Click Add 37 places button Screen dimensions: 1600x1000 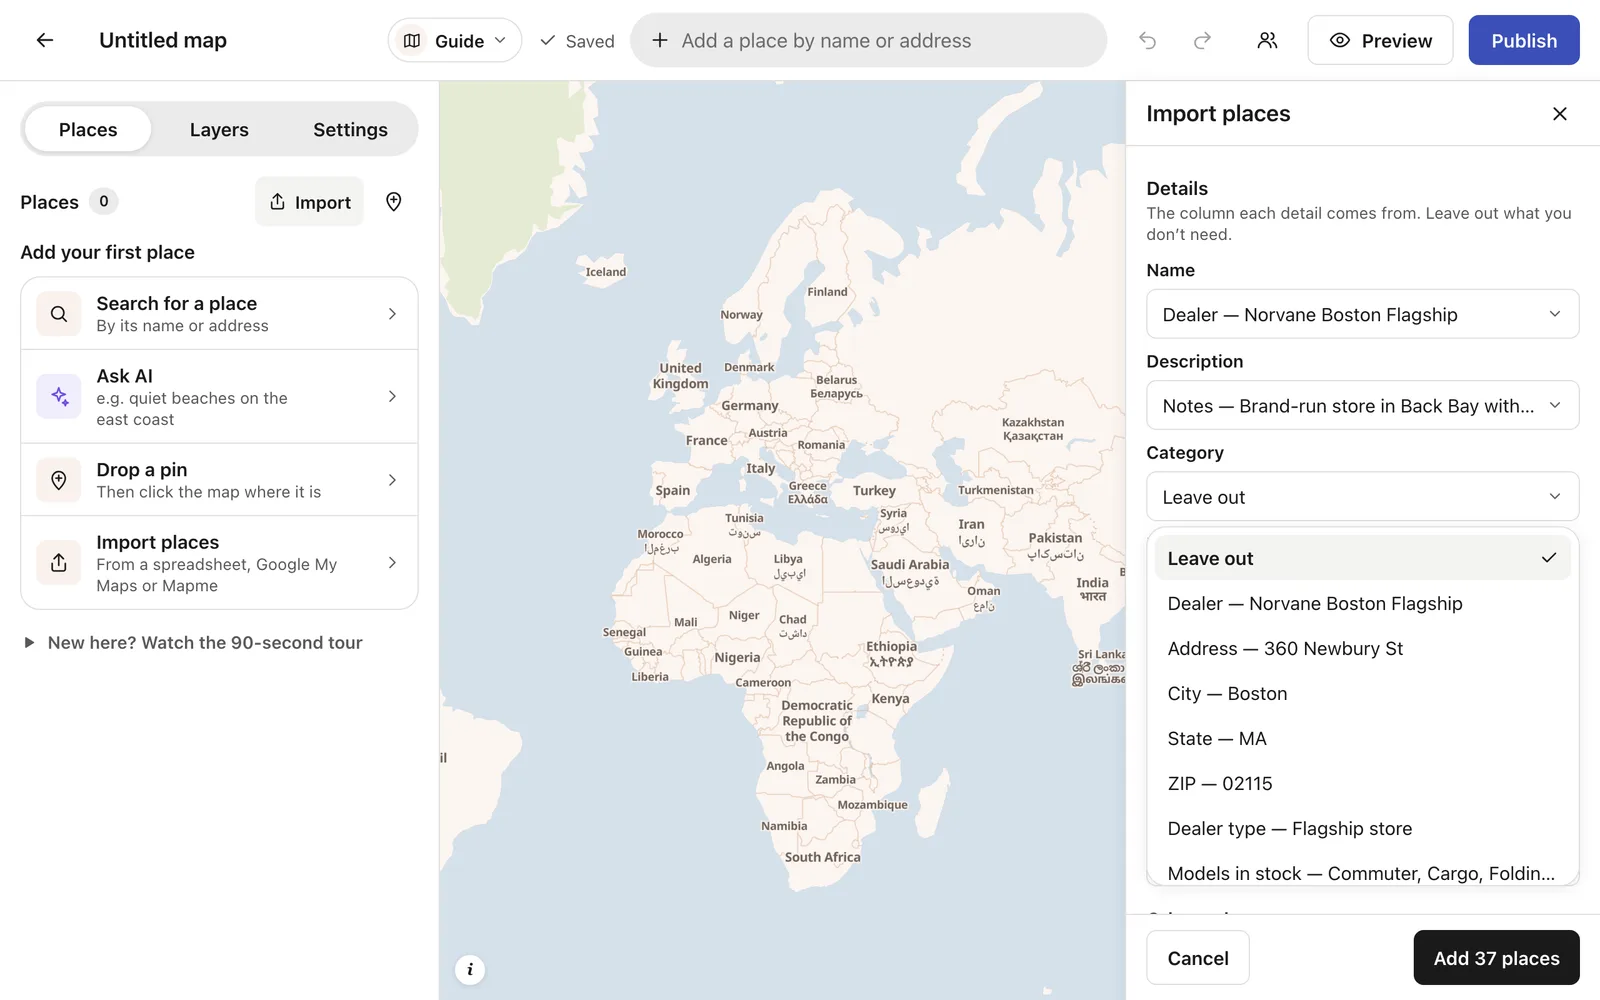pos(1496,958)
